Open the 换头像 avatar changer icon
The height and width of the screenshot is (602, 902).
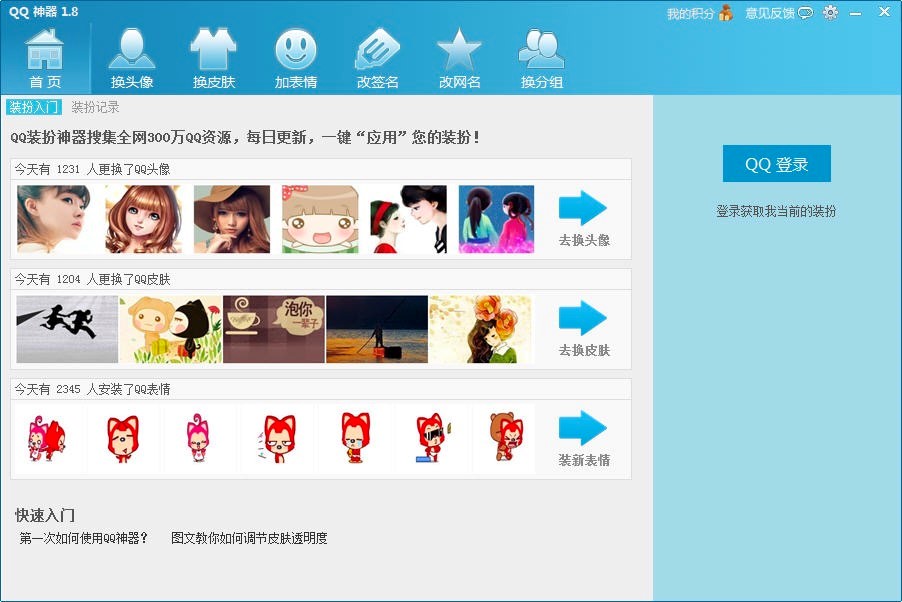point(133,55)
